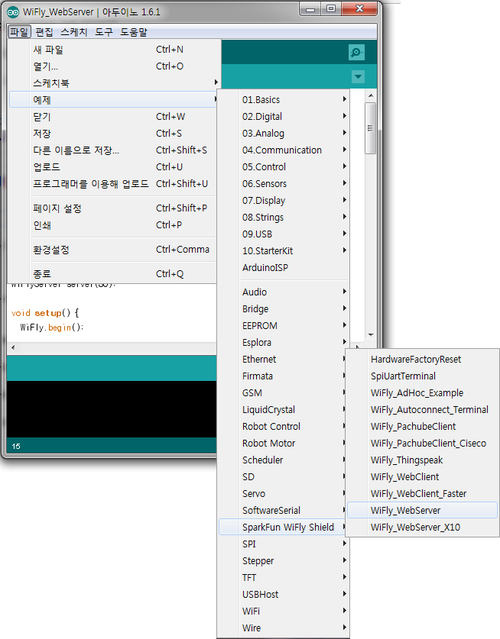Open the 편집 menu
This screenshot has width=500, height=639.
click(44, 32)
